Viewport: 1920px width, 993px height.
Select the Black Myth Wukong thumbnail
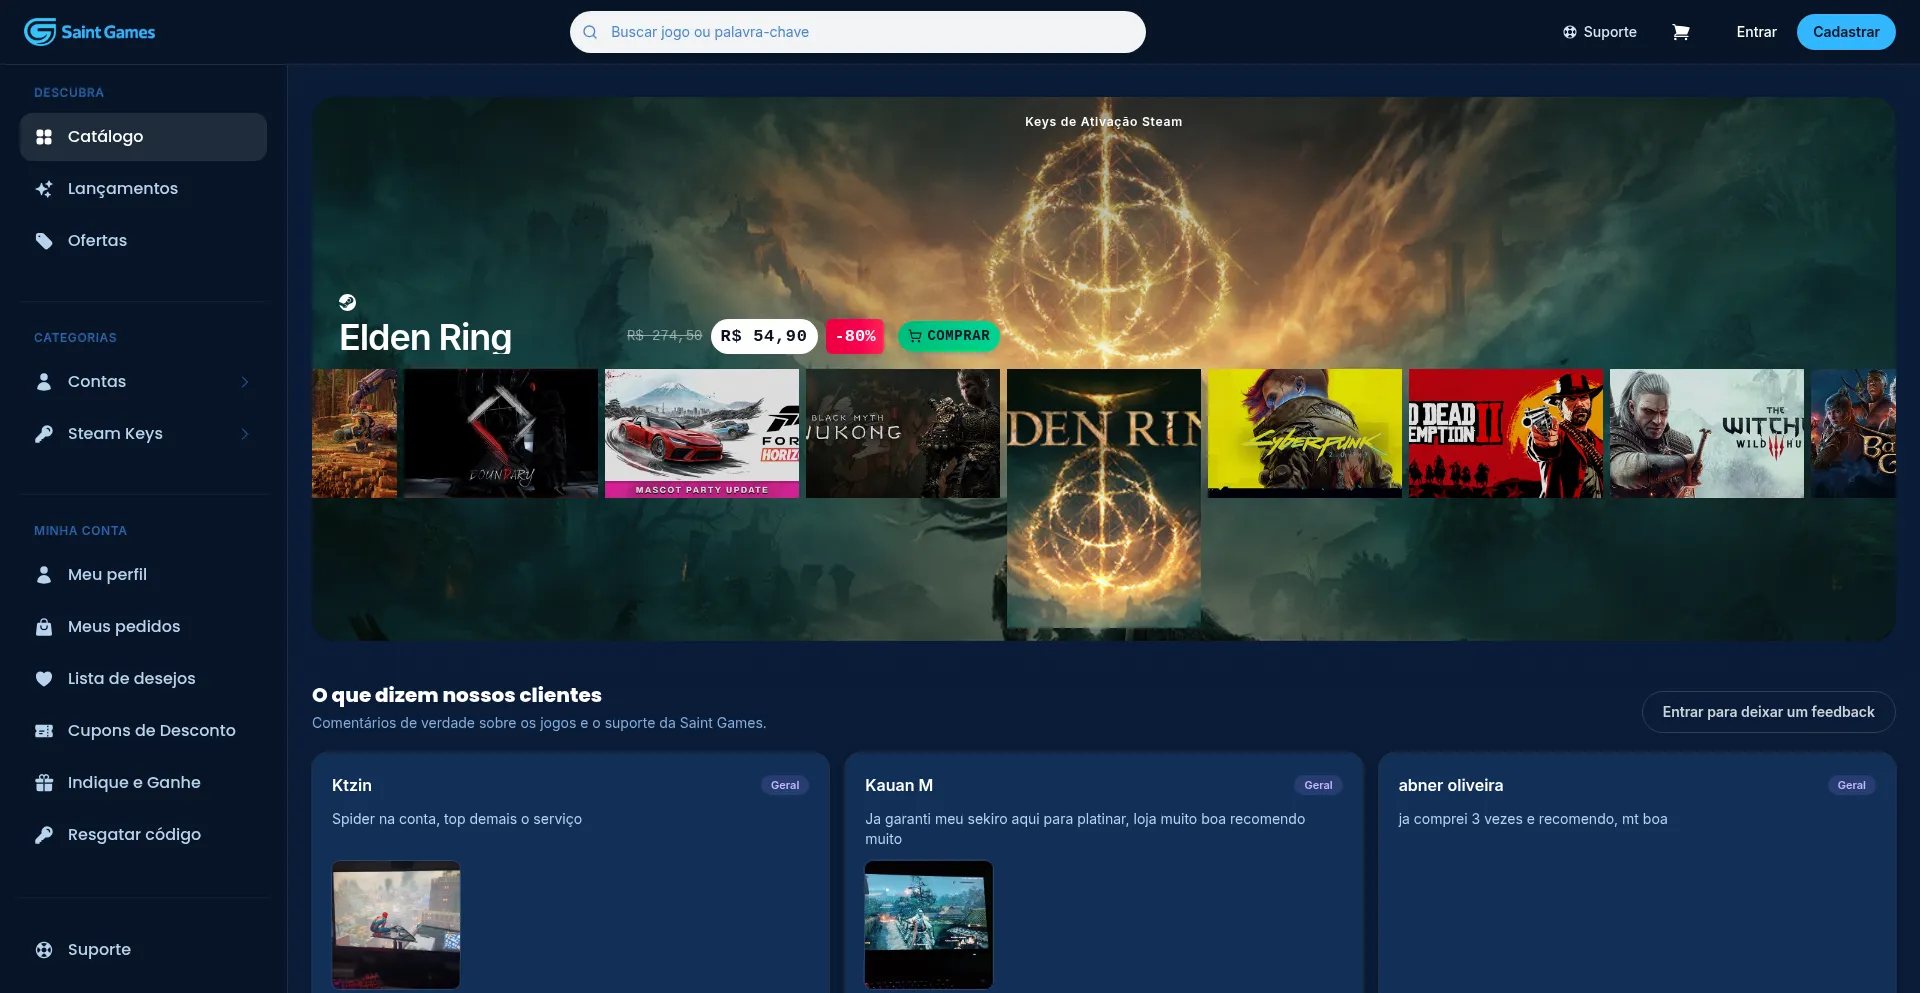tap(903, 433)
